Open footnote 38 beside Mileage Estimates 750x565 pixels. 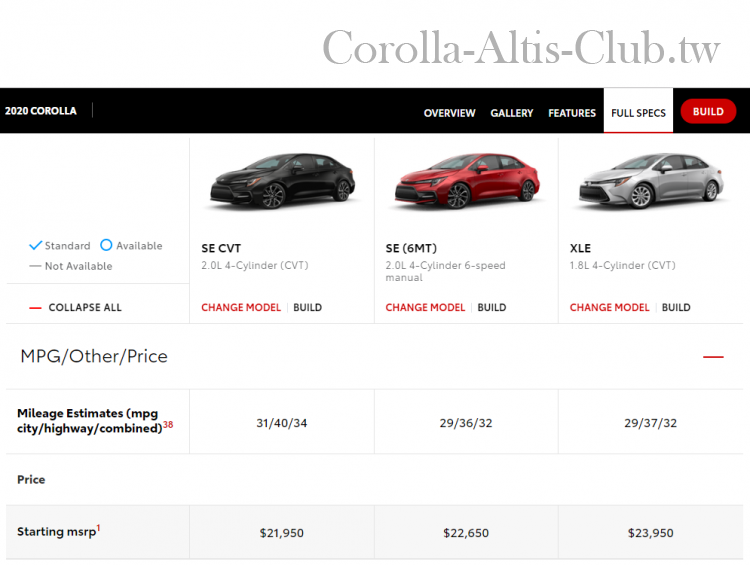168,424
